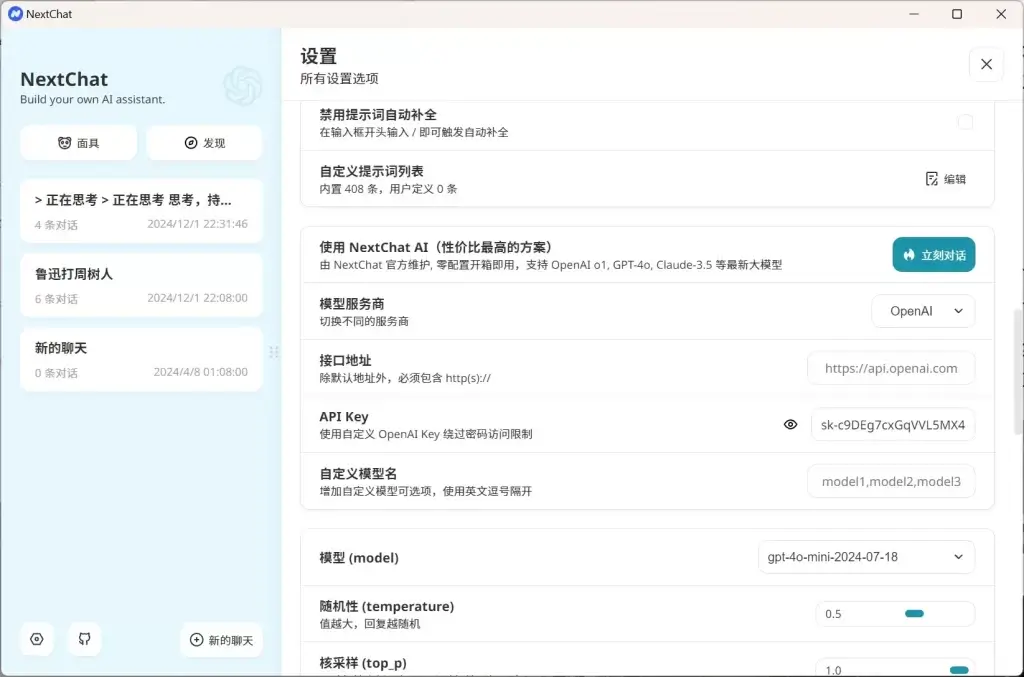Click the chevron arrow of OpenAI dropdown
The height and width of the screenshot is (677, 1024).
pyautogui.click(x=958, y=311)
